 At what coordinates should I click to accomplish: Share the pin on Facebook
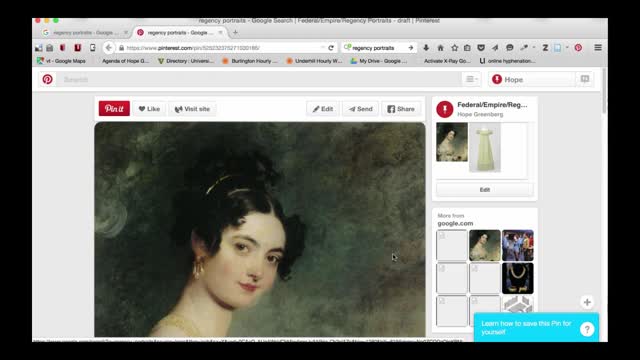401,109
